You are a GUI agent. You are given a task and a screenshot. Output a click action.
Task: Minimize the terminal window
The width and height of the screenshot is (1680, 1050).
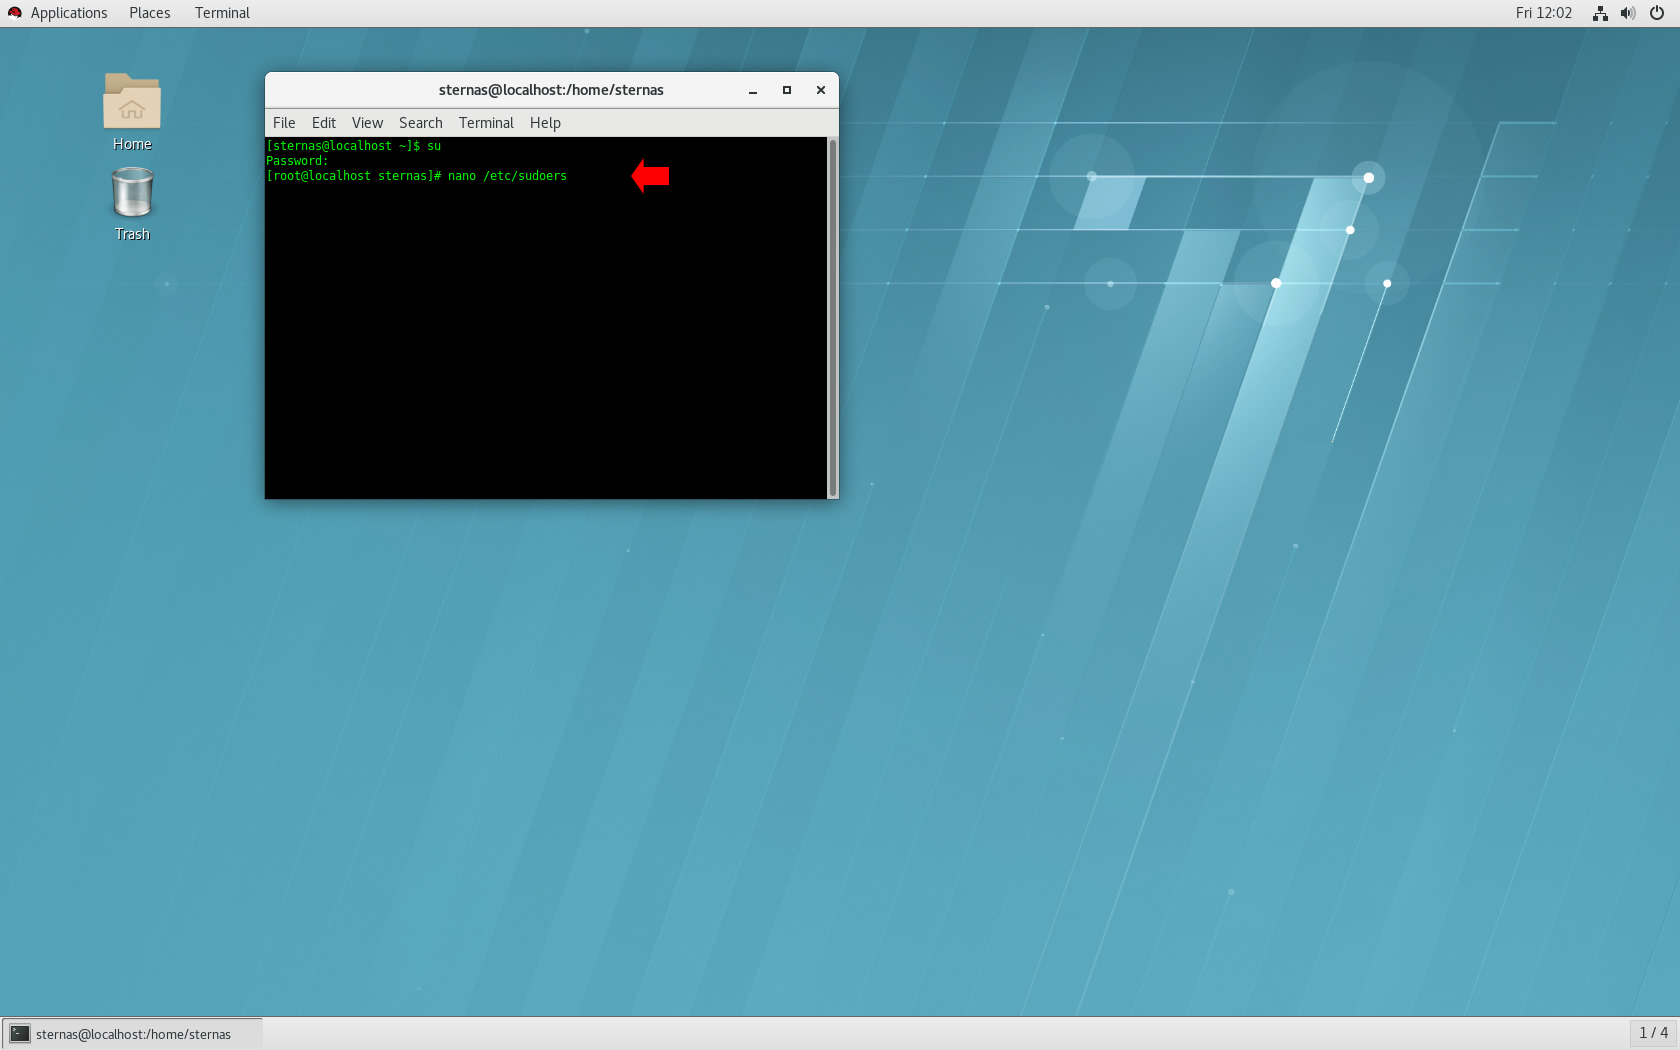753,90
